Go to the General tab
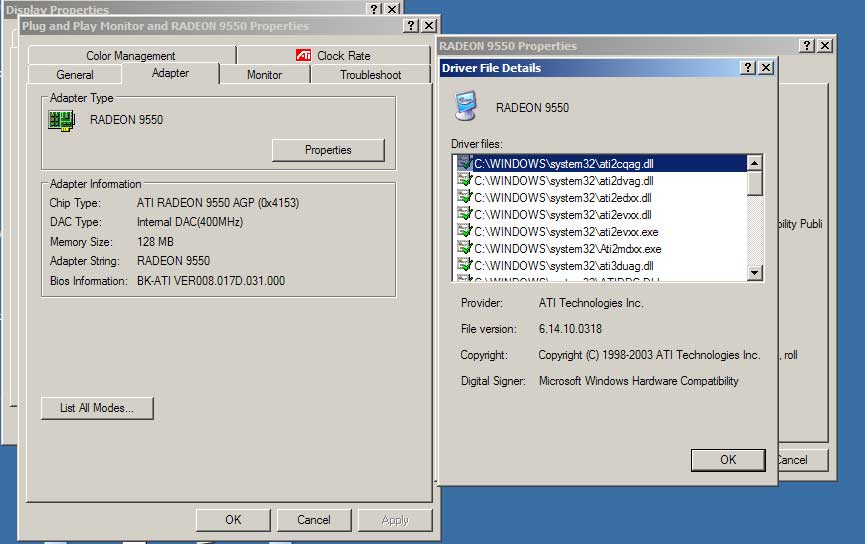The height and width of the screenshot is (544, 865). coord(75,75)
